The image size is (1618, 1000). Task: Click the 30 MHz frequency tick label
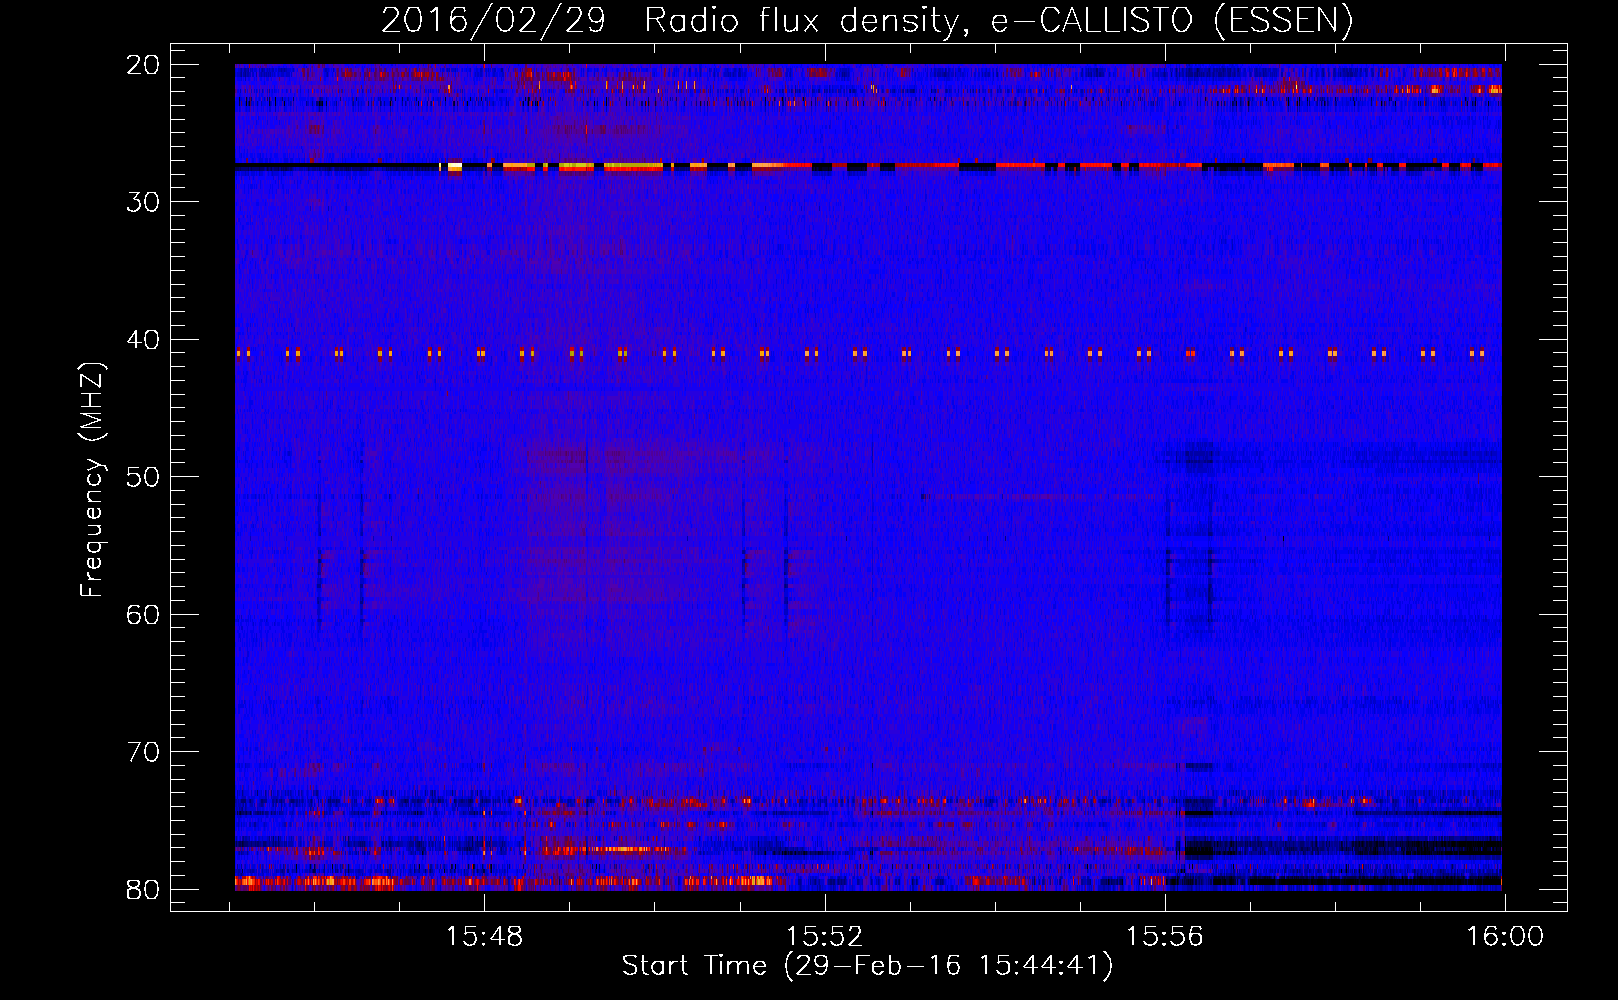coord(144,202)
